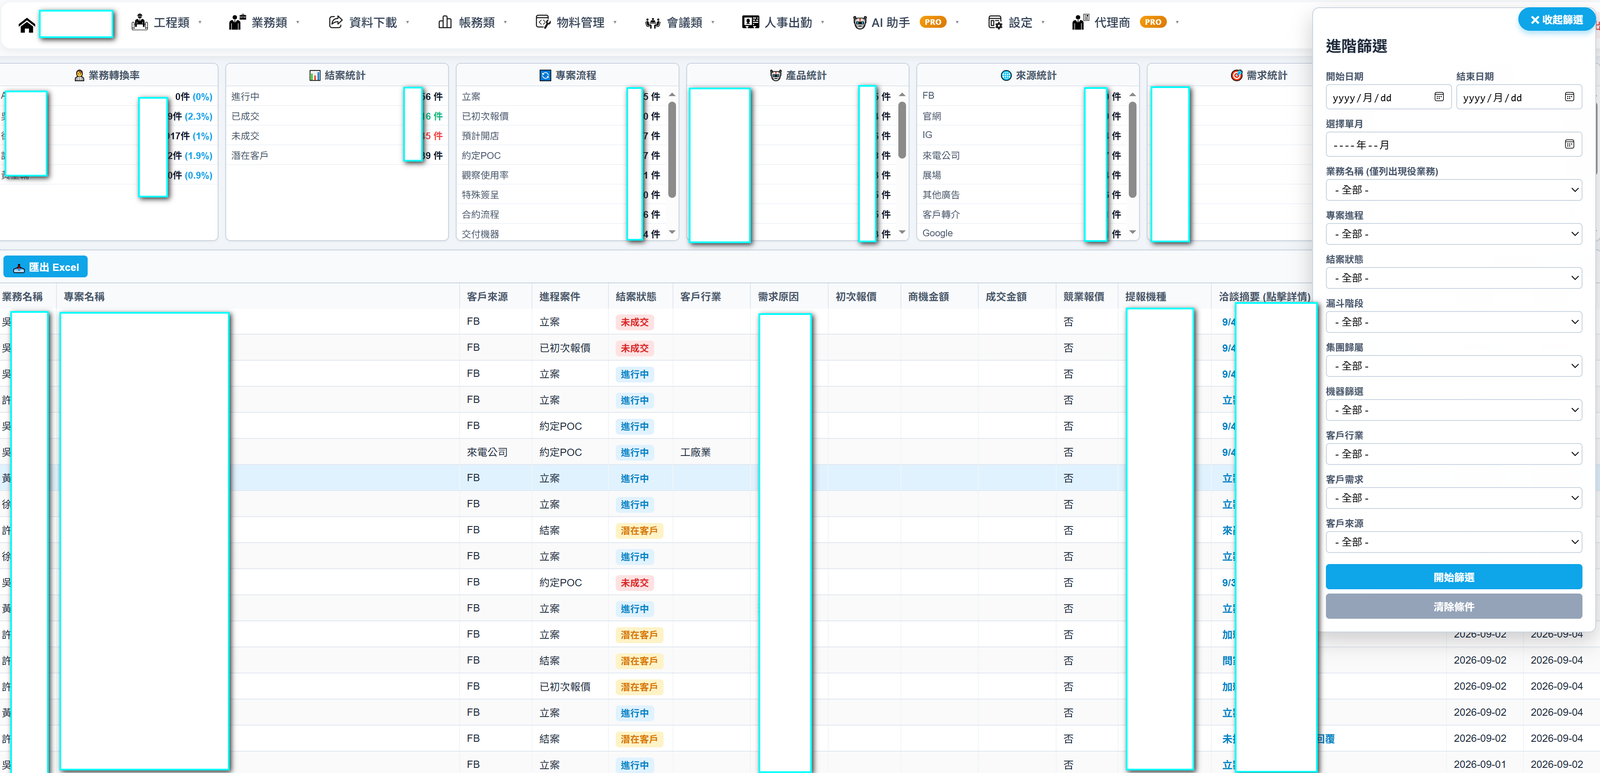
Task: Click the 物料管理 materials icon
Action: click(x=543, y=22)
